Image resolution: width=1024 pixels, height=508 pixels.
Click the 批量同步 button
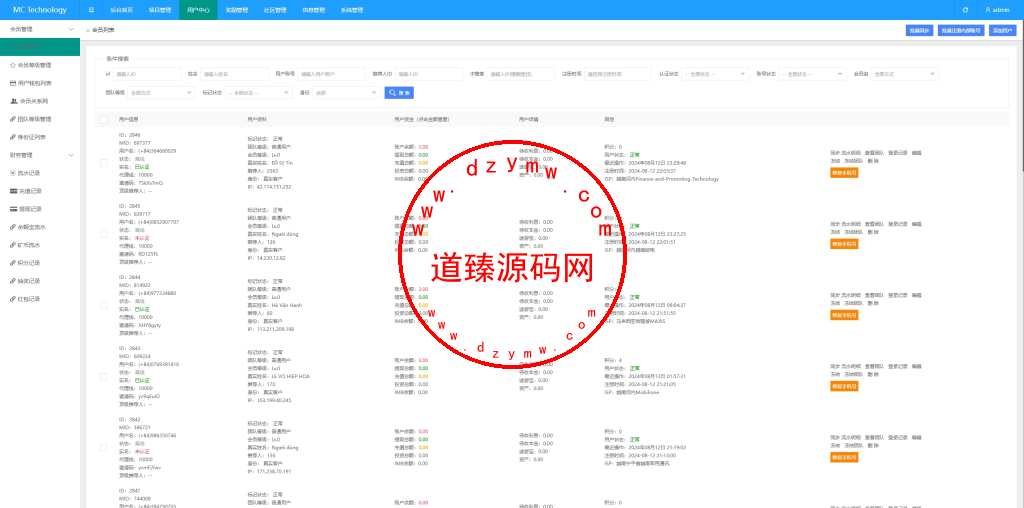pyautogui.click(x=920, y=30)
